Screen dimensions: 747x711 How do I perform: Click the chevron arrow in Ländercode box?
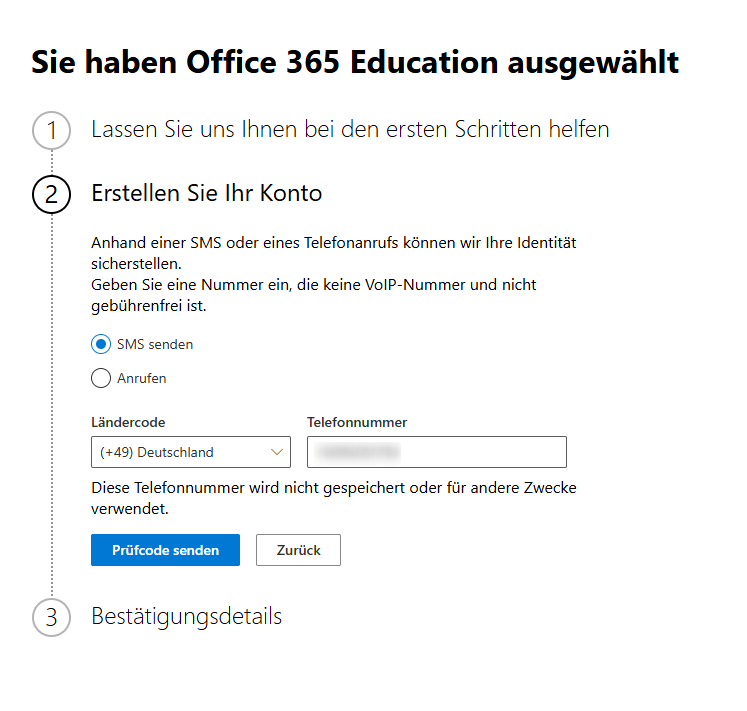pos(277,452)
